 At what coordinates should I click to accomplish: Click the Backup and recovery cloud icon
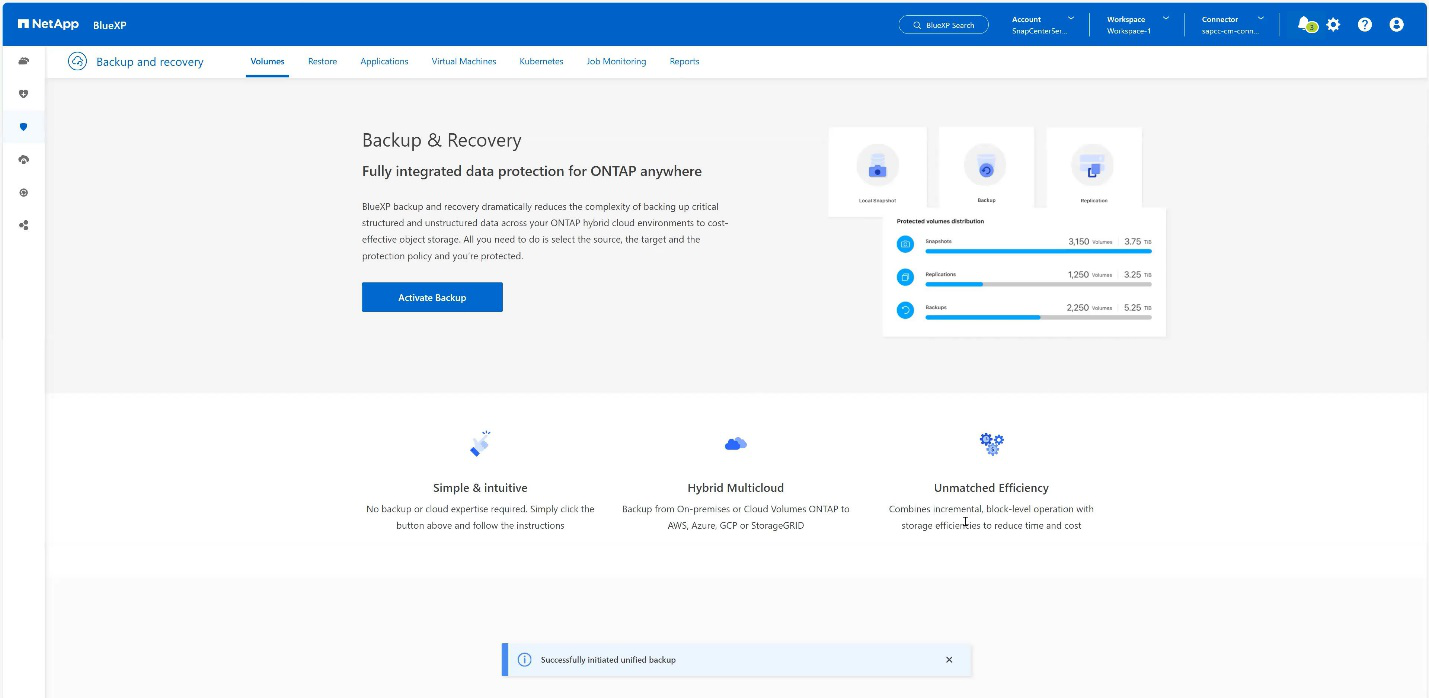click(x=78, y=62)
